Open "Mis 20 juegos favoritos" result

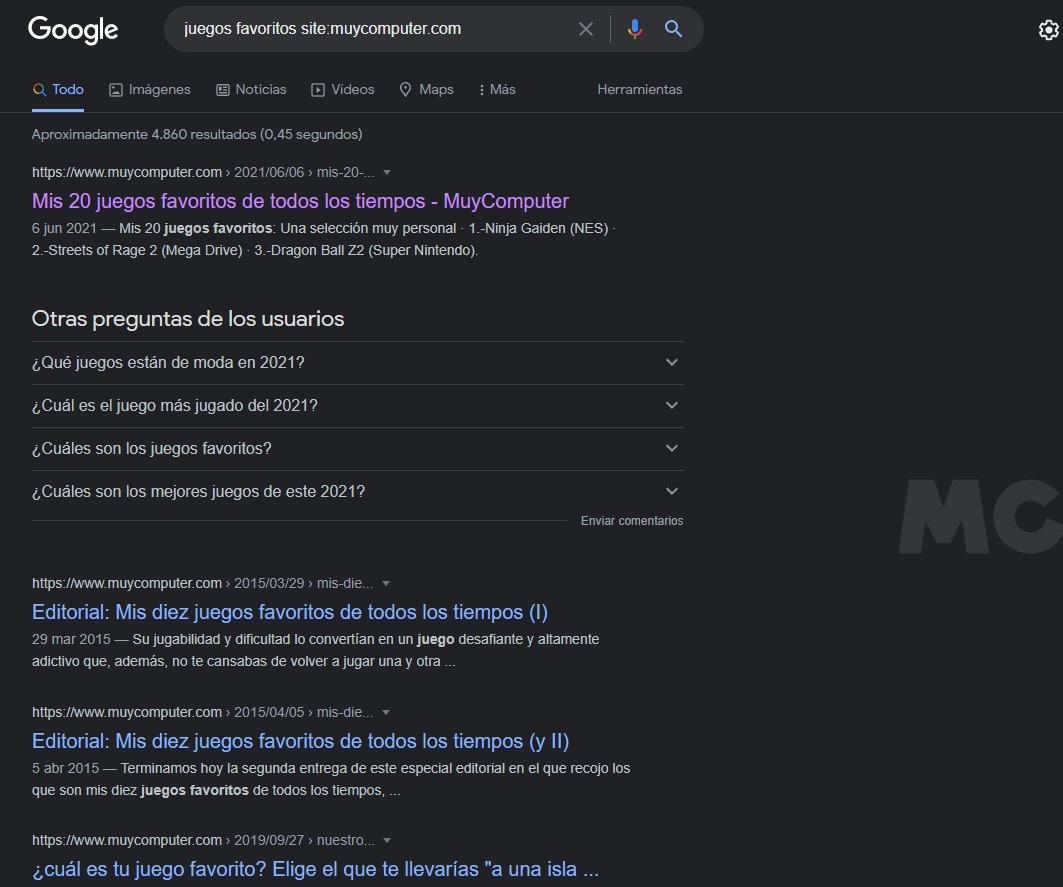(x=300, y=201)
